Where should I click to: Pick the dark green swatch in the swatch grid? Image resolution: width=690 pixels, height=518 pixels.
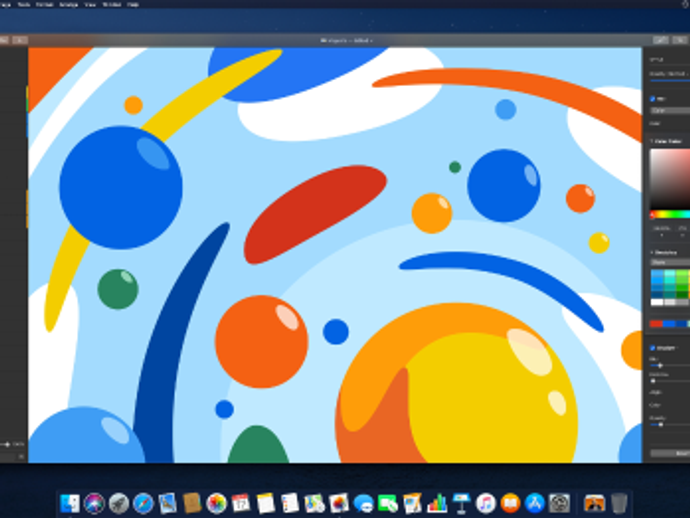683,295
